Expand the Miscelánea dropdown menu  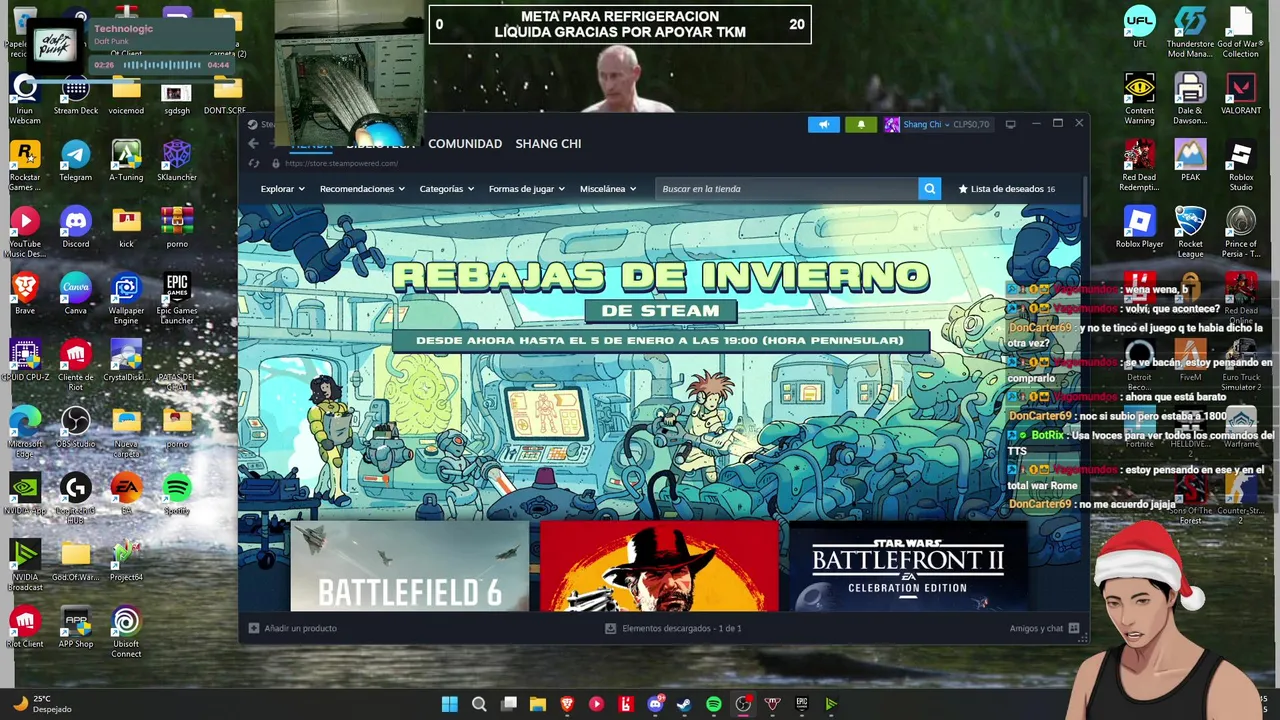coord(608,189)
